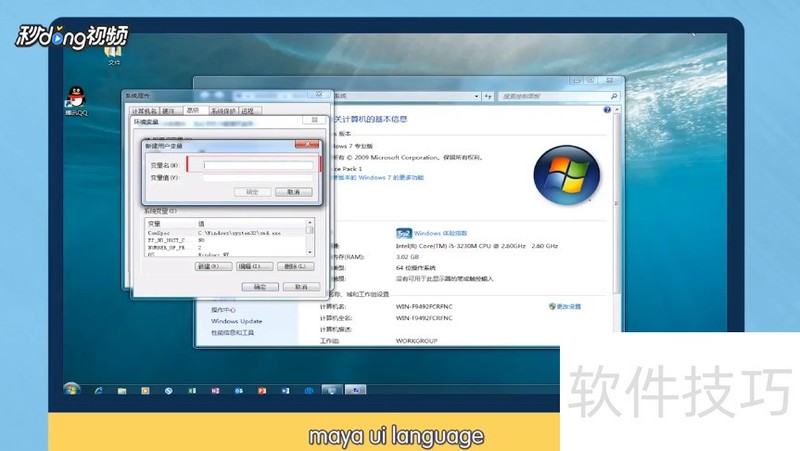Open the Windows Start orb
Screen dimensions: 800x451
[72, 390]
